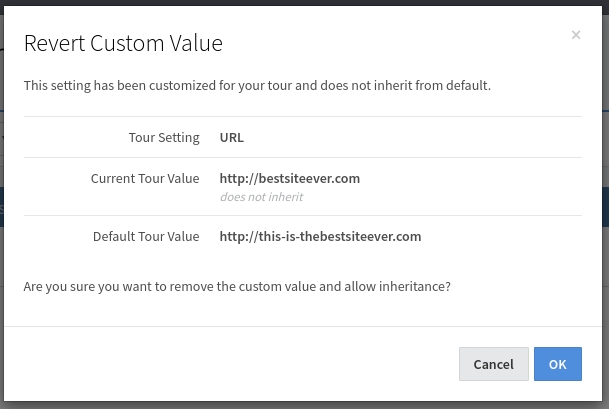Image resolution: width=609 pixels, height=409 pixels.
Task: Click 'default' ending the description sentence
Action: [x=467, y=86]
